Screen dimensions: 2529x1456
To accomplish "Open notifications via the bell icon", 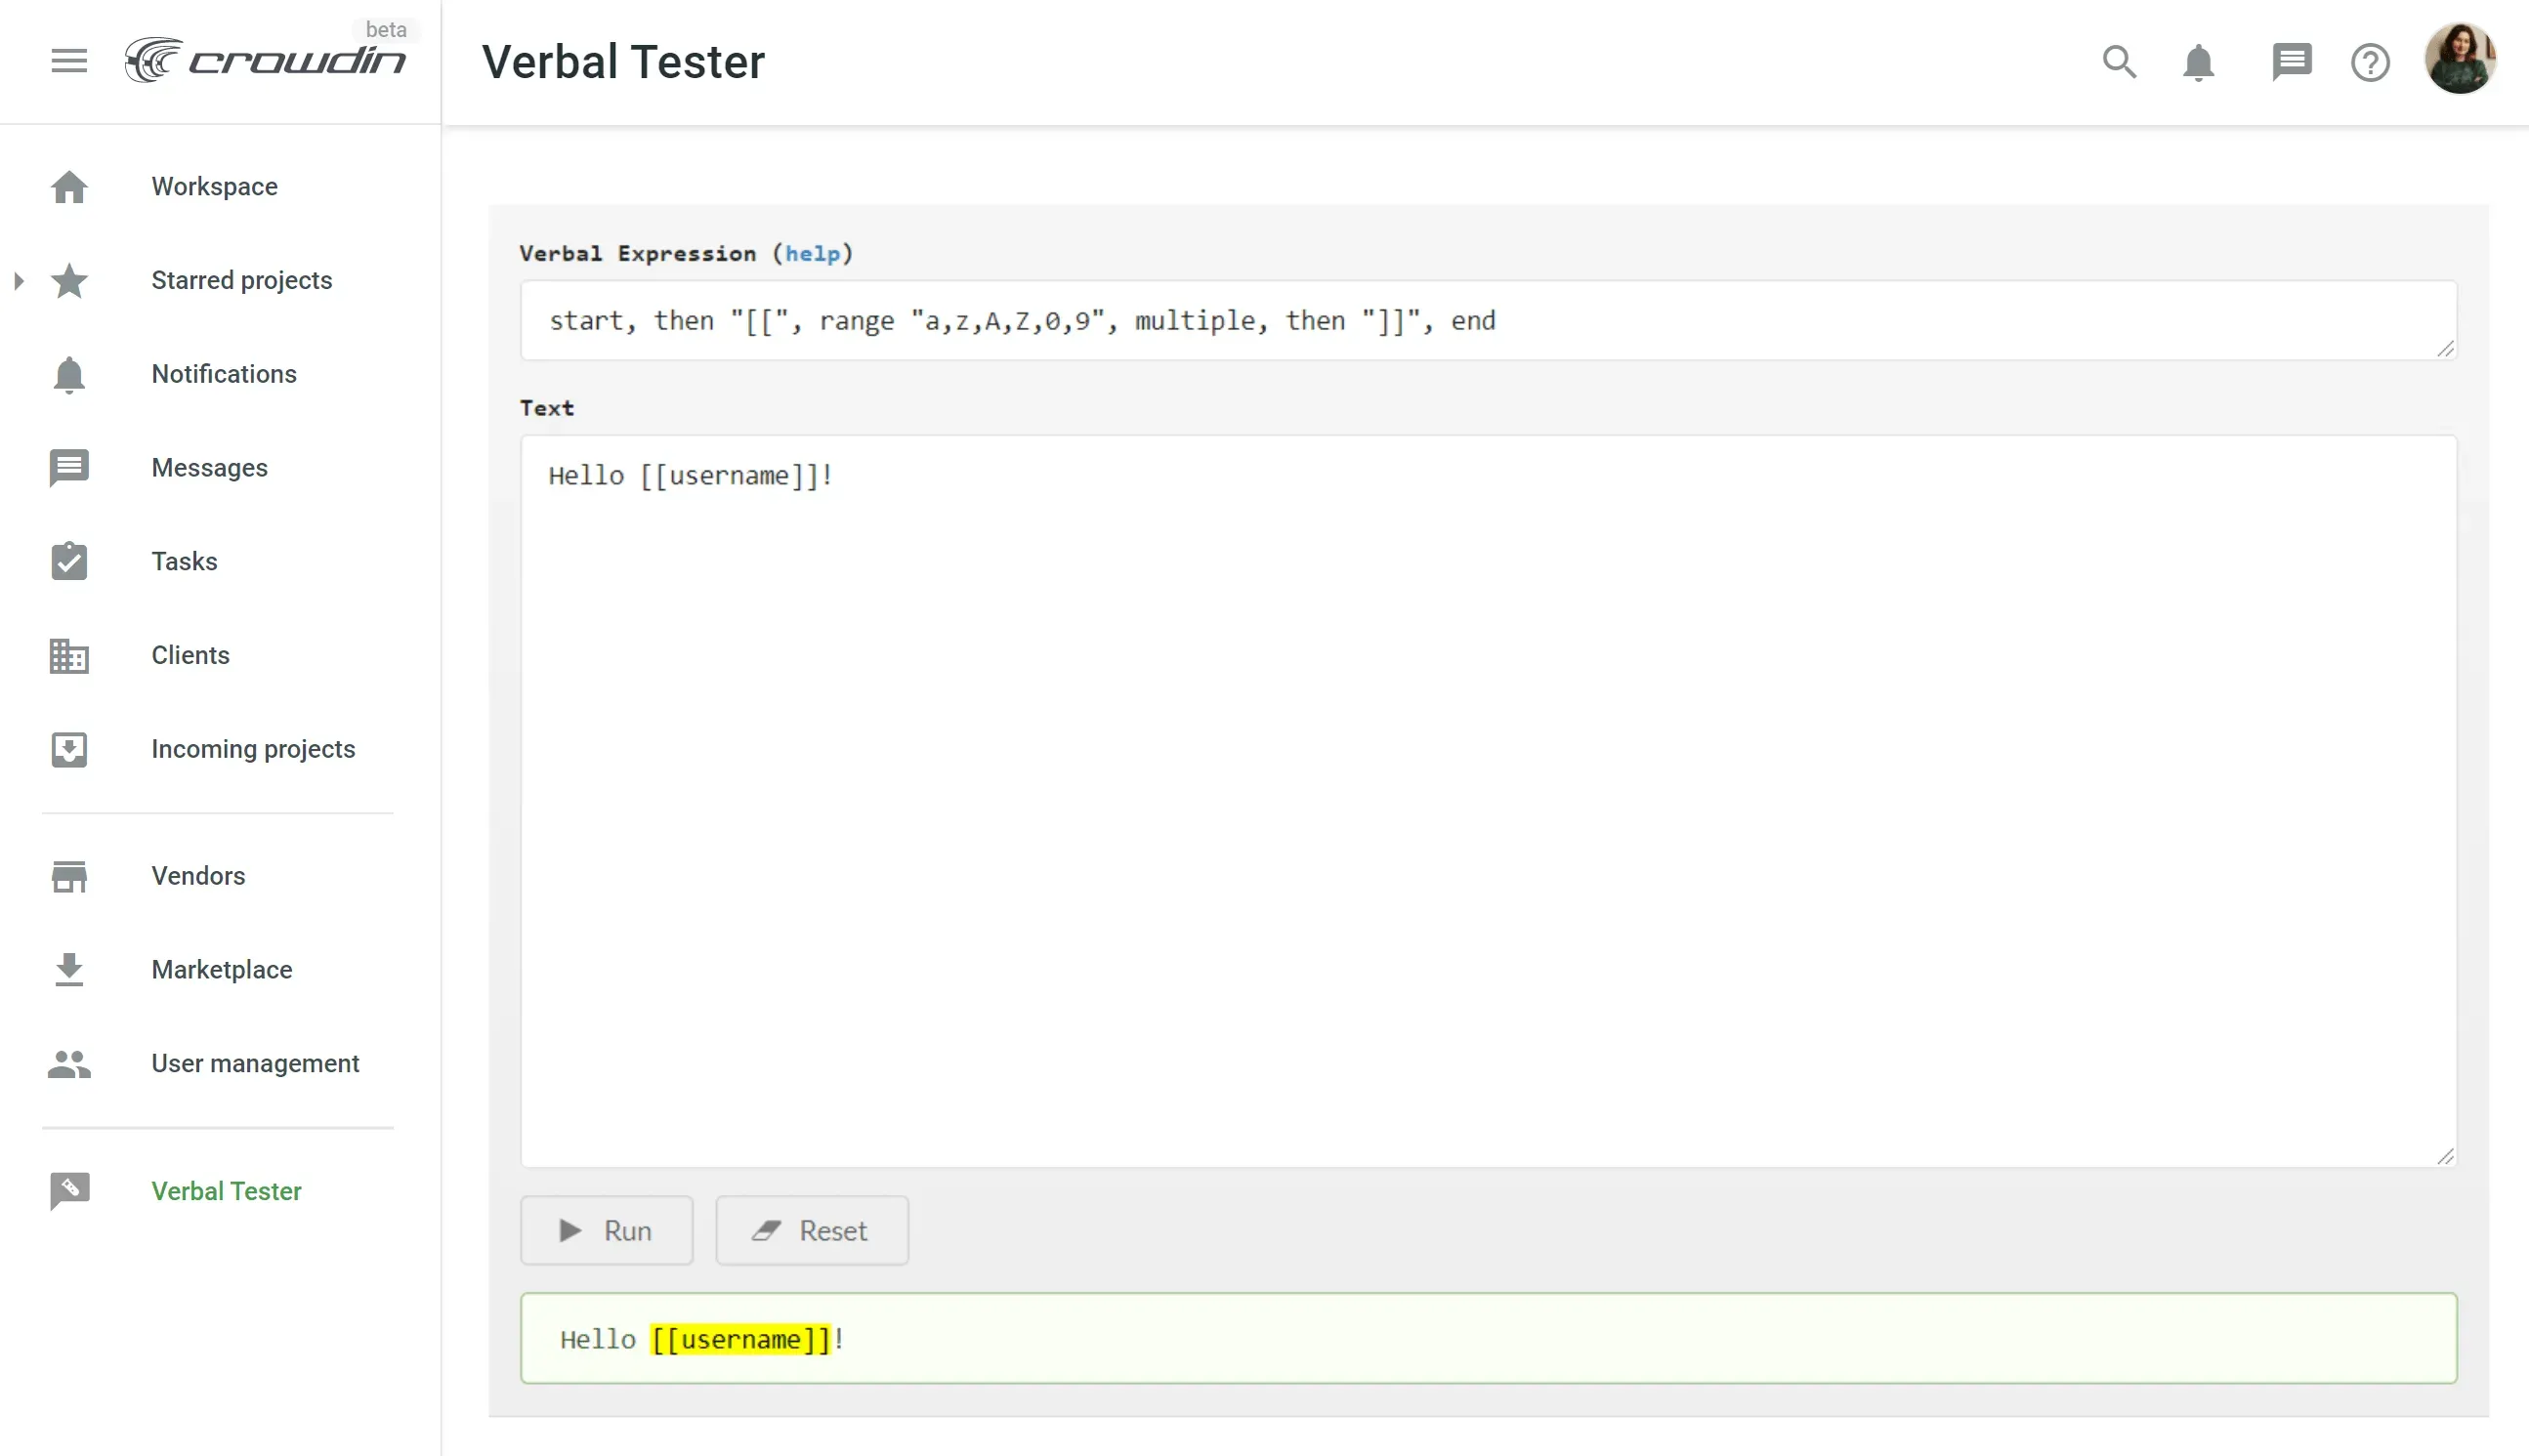I will click(x=2197, y=61).
